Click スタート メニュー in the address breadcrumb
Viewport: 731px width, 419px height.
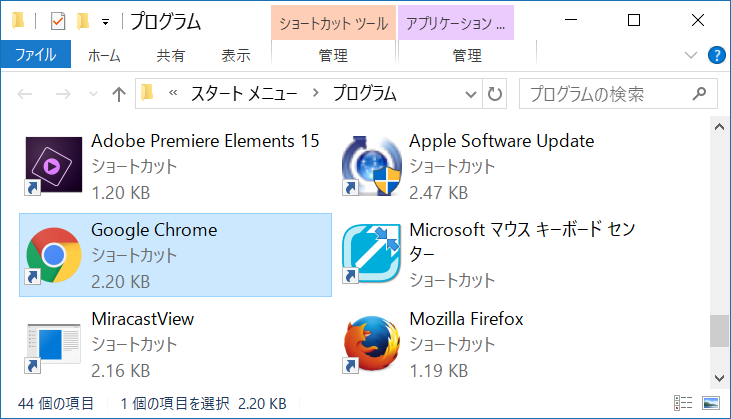click(x=244, y=94)
